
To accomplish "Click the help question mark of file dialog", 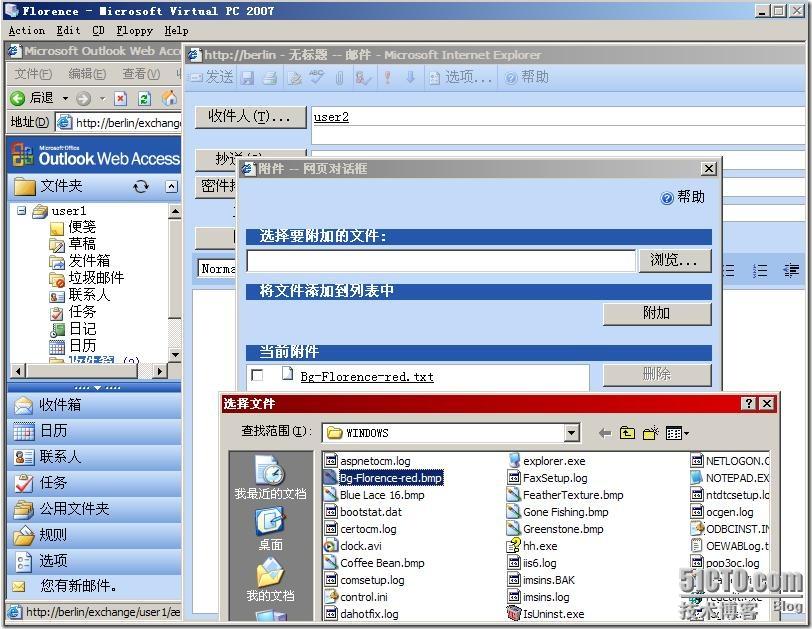I will 749,404.
